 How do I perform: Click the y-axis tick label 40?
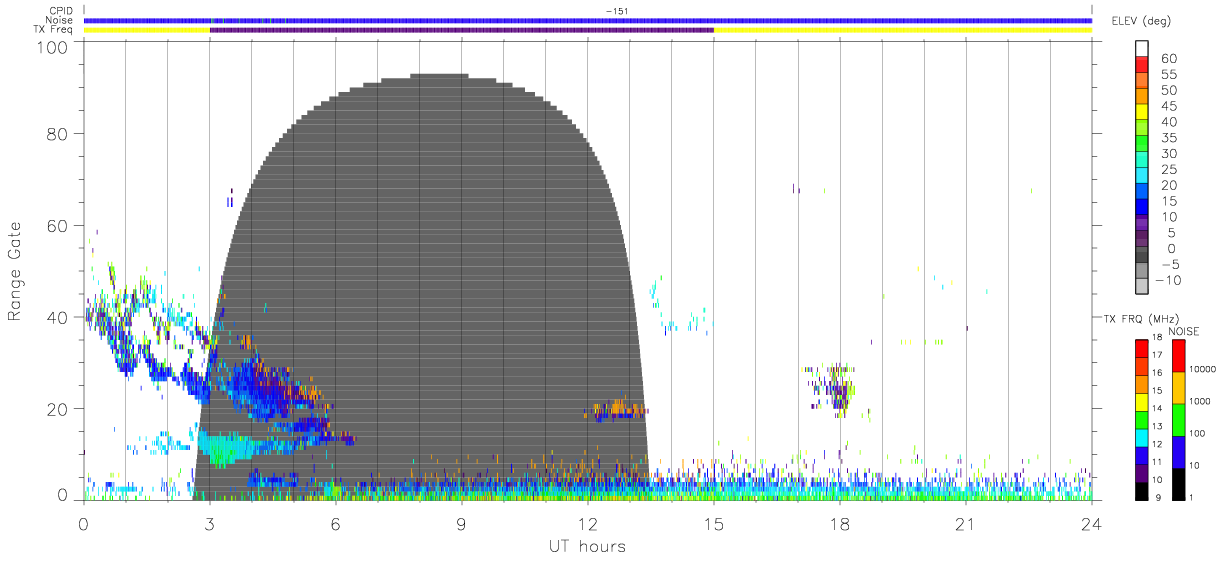[59, 317]
